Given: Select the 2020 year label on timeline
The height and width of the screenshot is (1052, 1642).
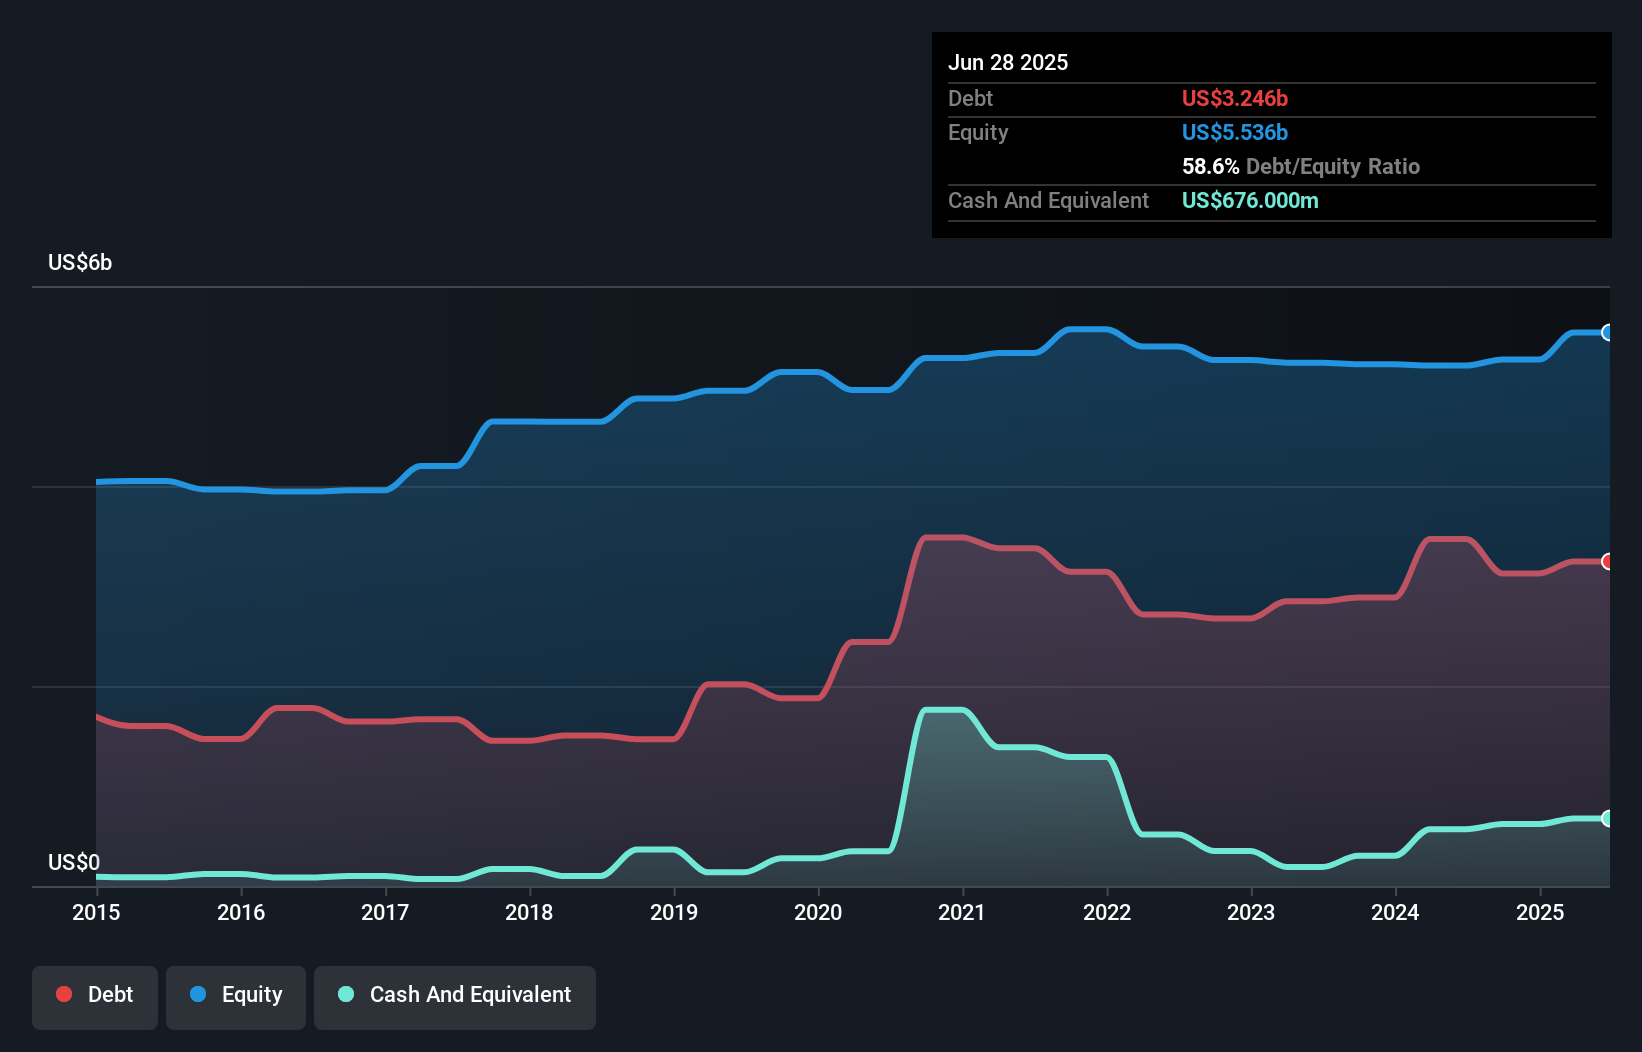Looking at the screenshot, I should pyautogui.click(x=818, y=913).
